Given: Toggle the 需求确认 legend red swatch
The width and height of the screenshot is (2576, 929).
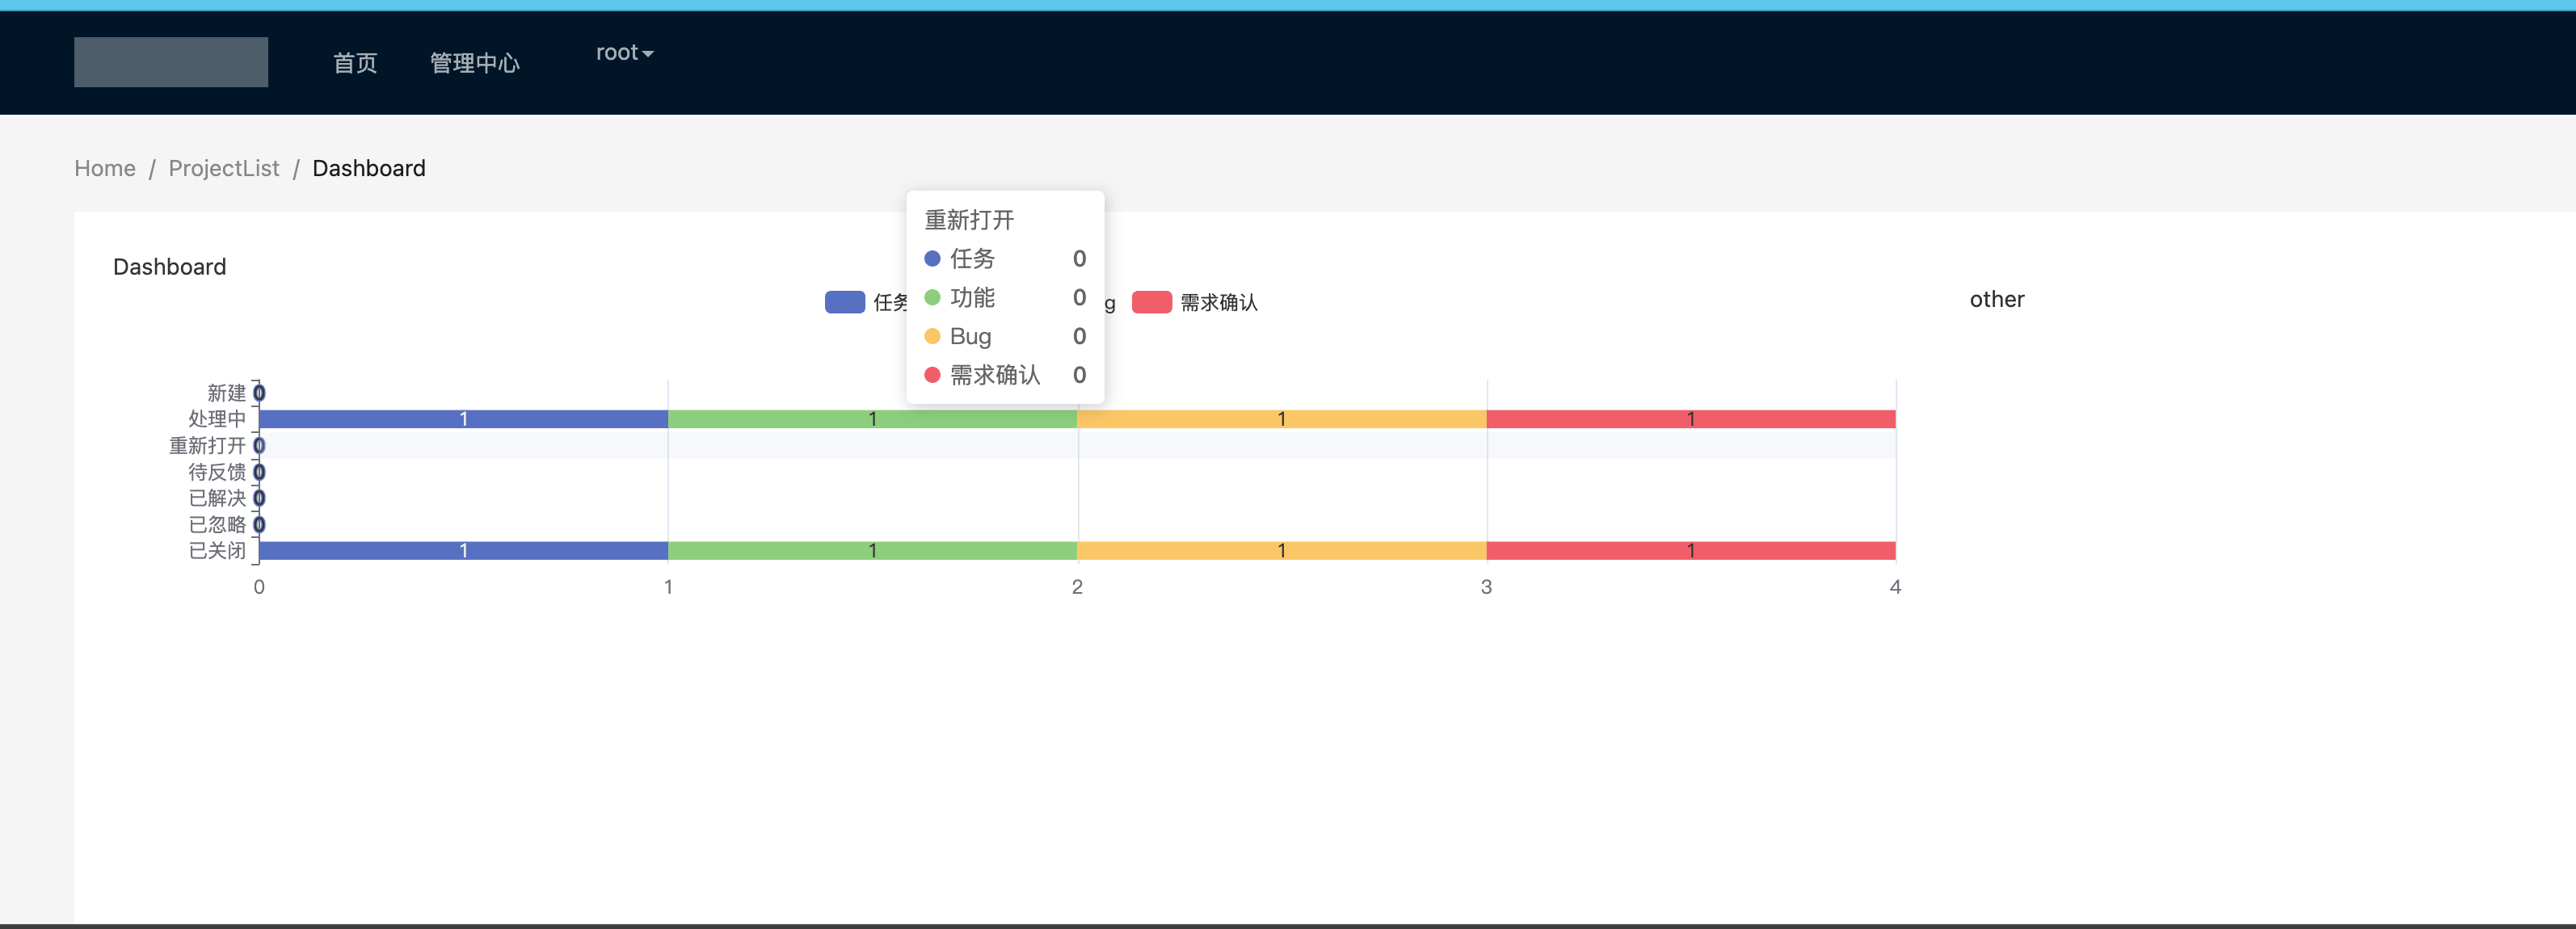Looking at the screenshot, I should click(1151, 302).
